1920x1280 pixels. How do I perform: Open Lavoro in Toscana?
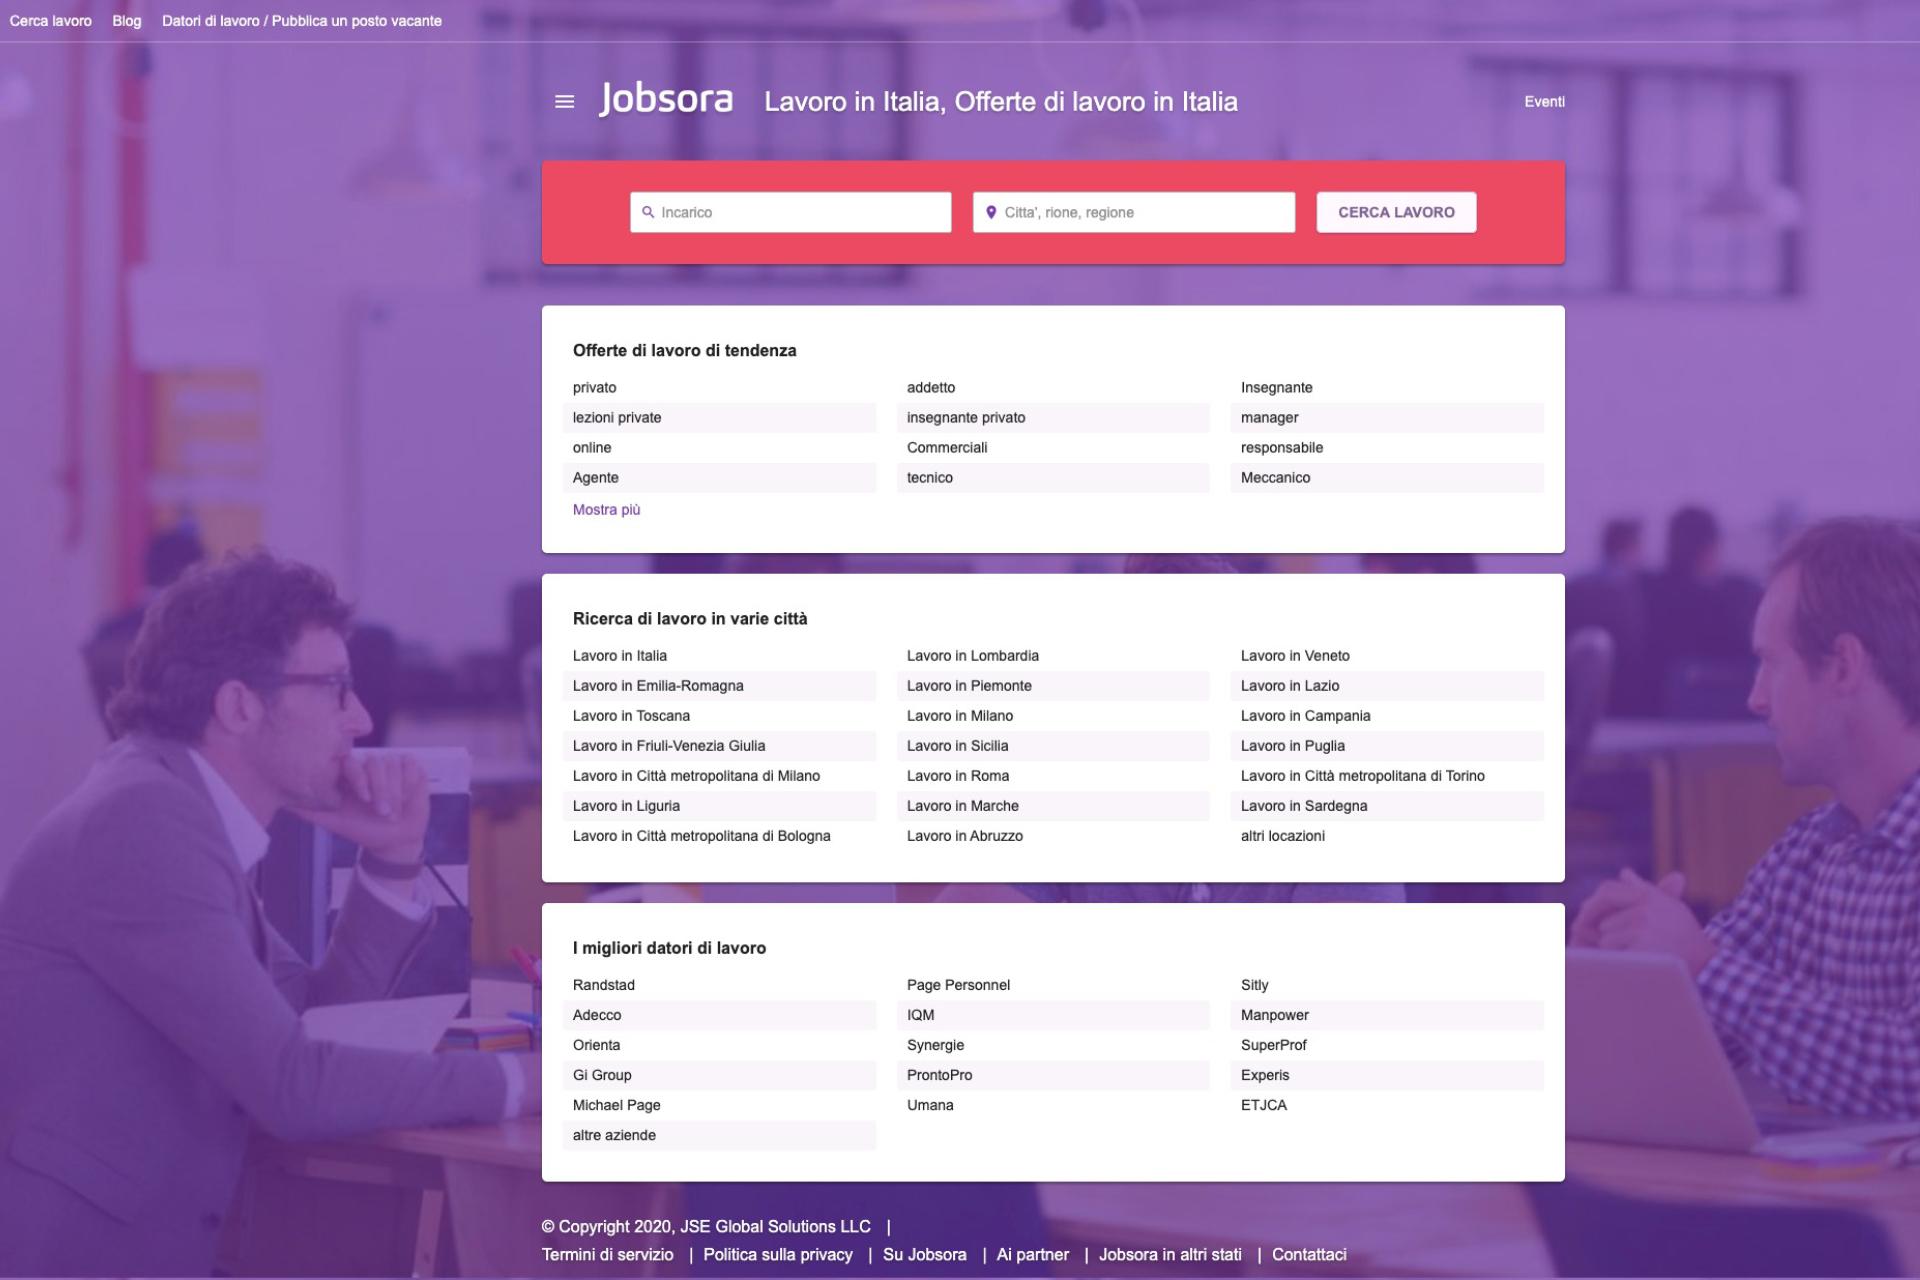point(631,716)
